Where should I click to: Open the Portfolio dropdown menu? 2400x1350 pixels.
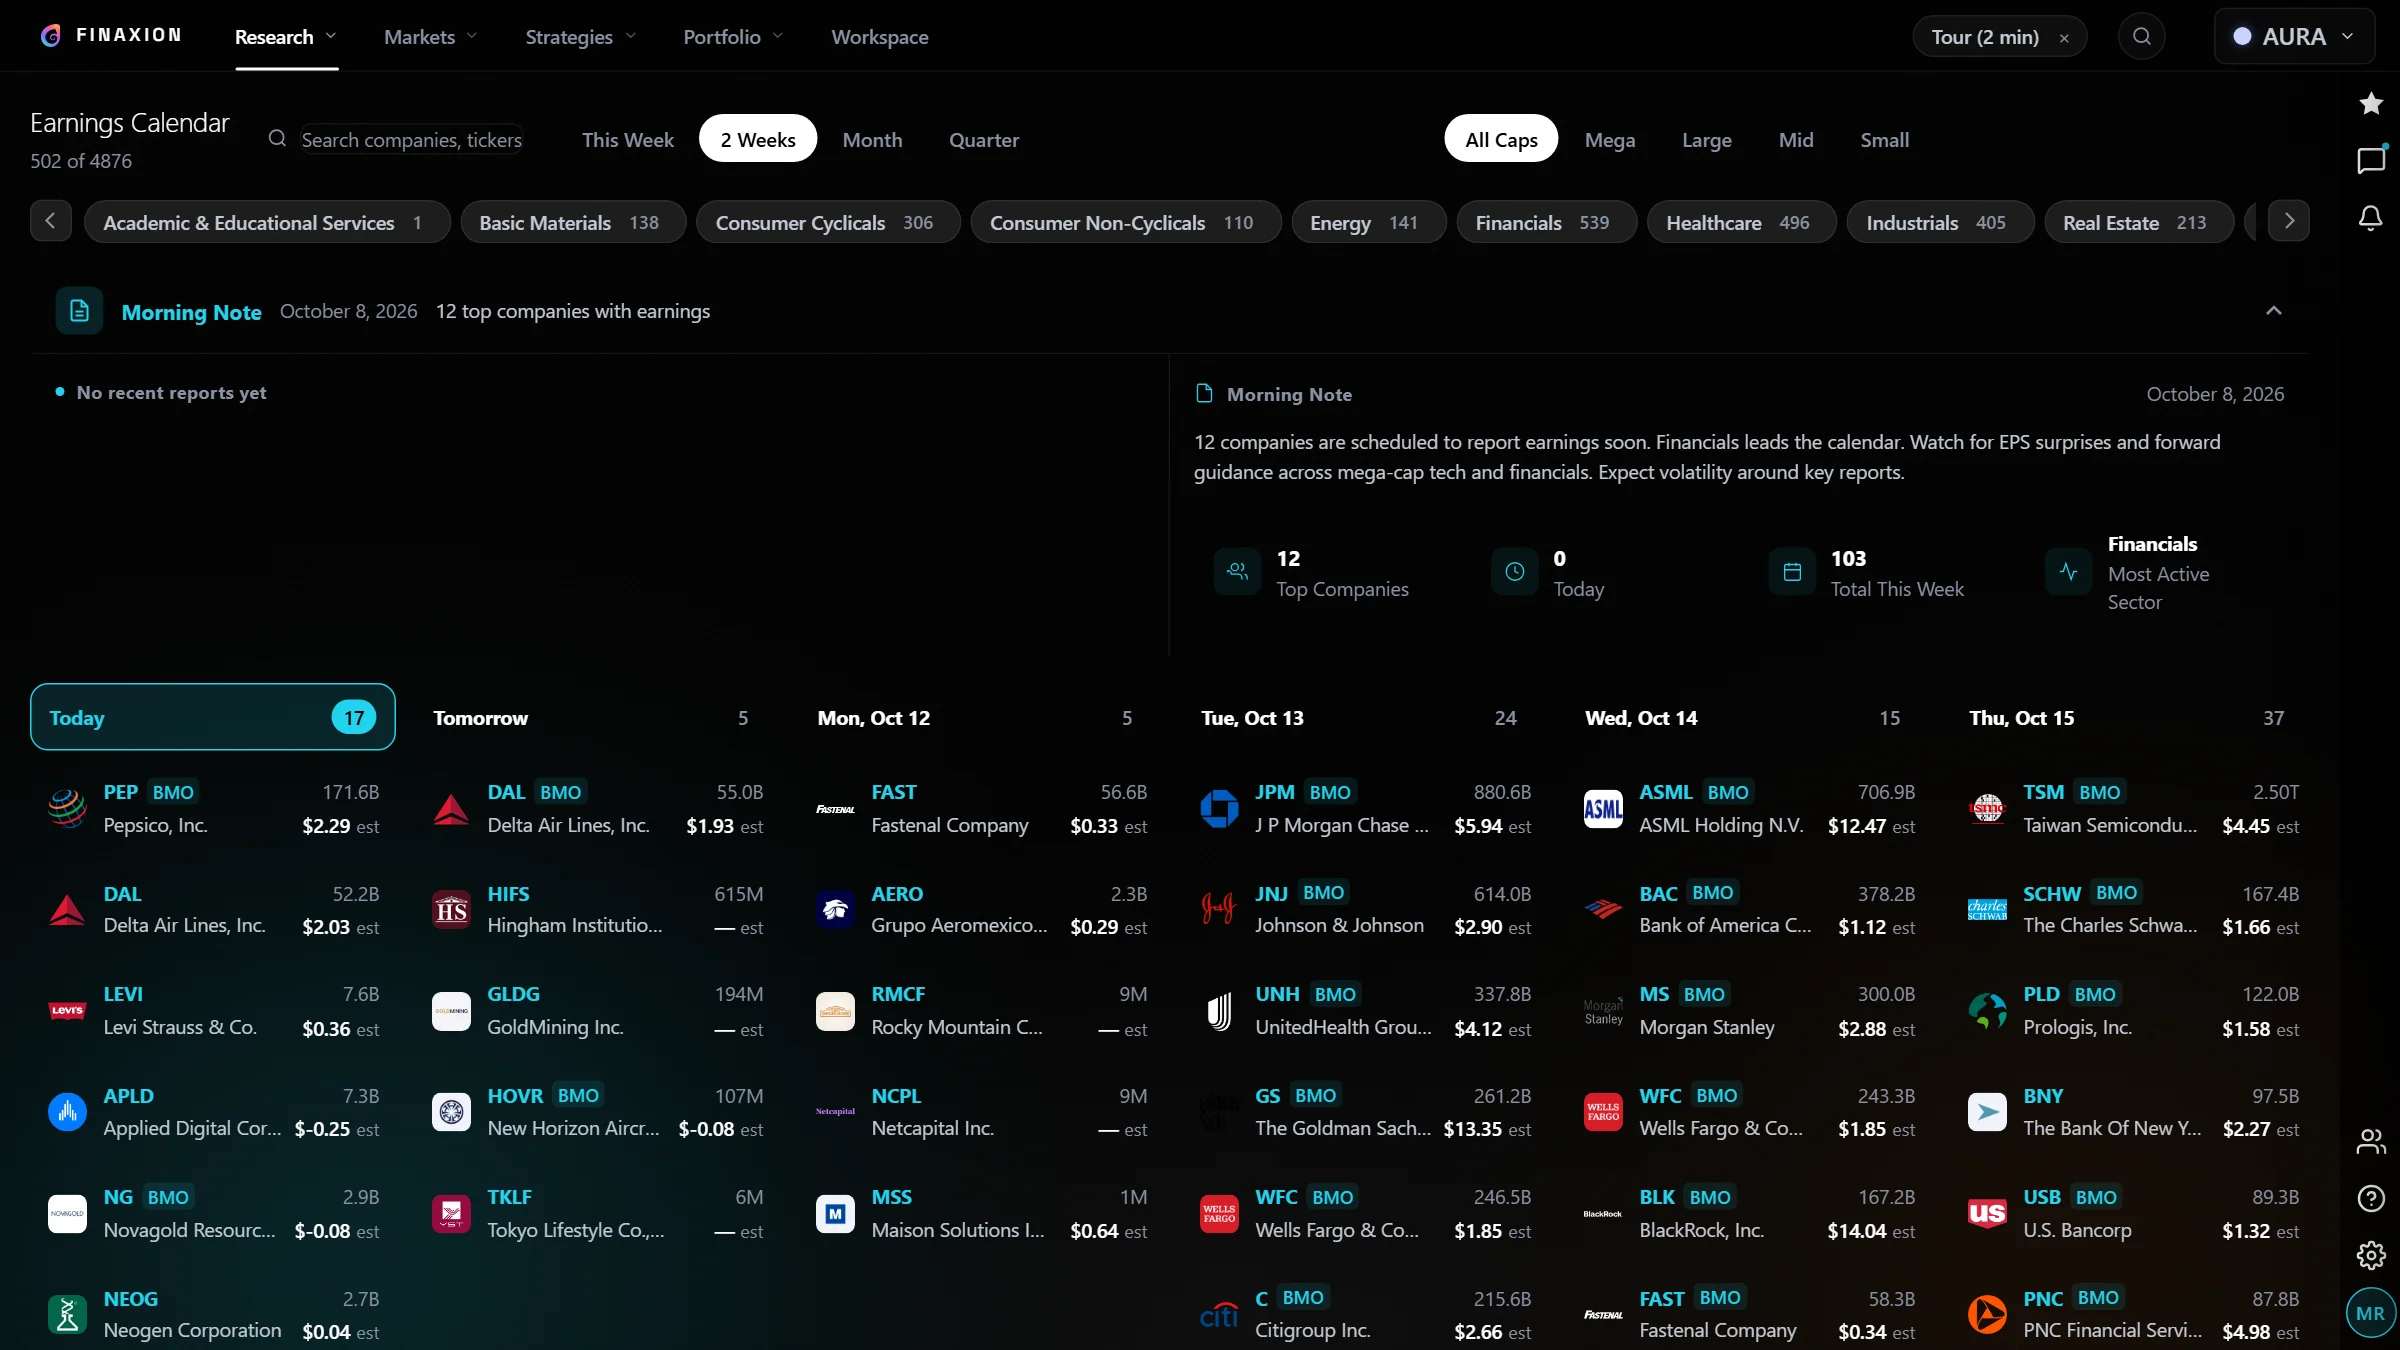[x=733, y=37]
